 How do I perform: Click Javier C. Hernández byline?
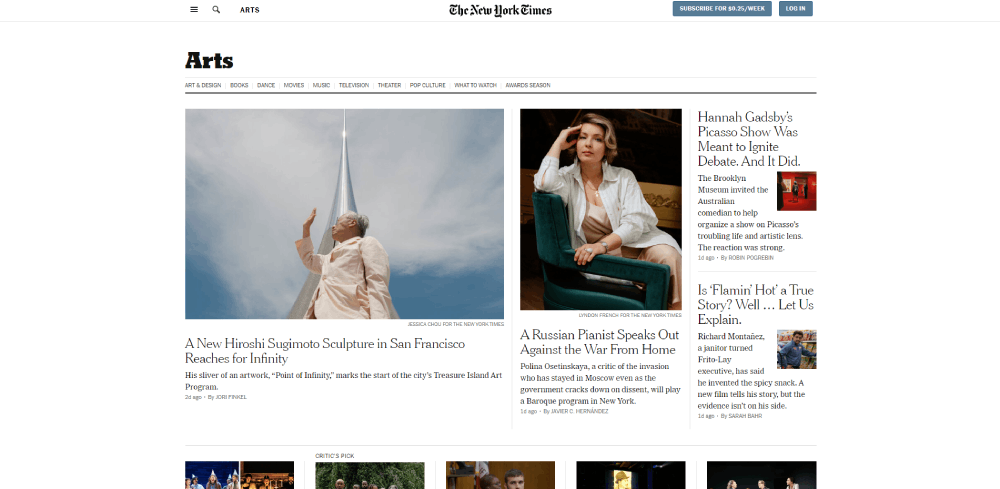tap(578, 412)
